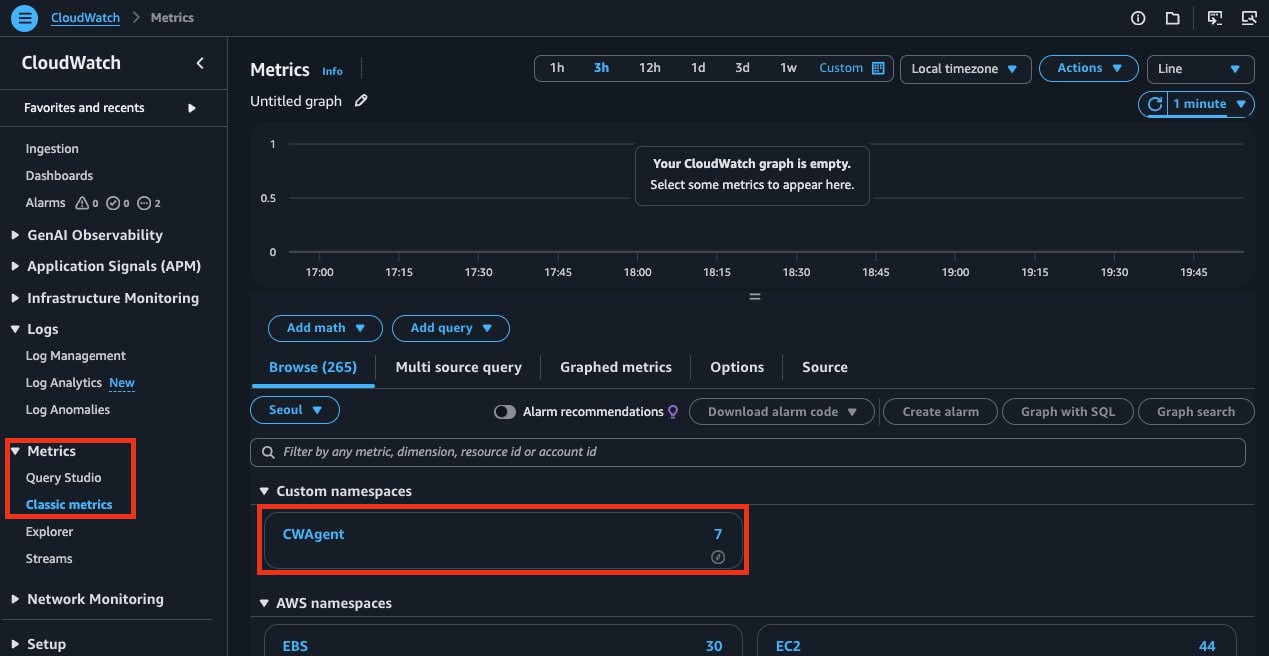Open the Actions dropdown menu
The image size is (1269, 656).
[1089, 68]
